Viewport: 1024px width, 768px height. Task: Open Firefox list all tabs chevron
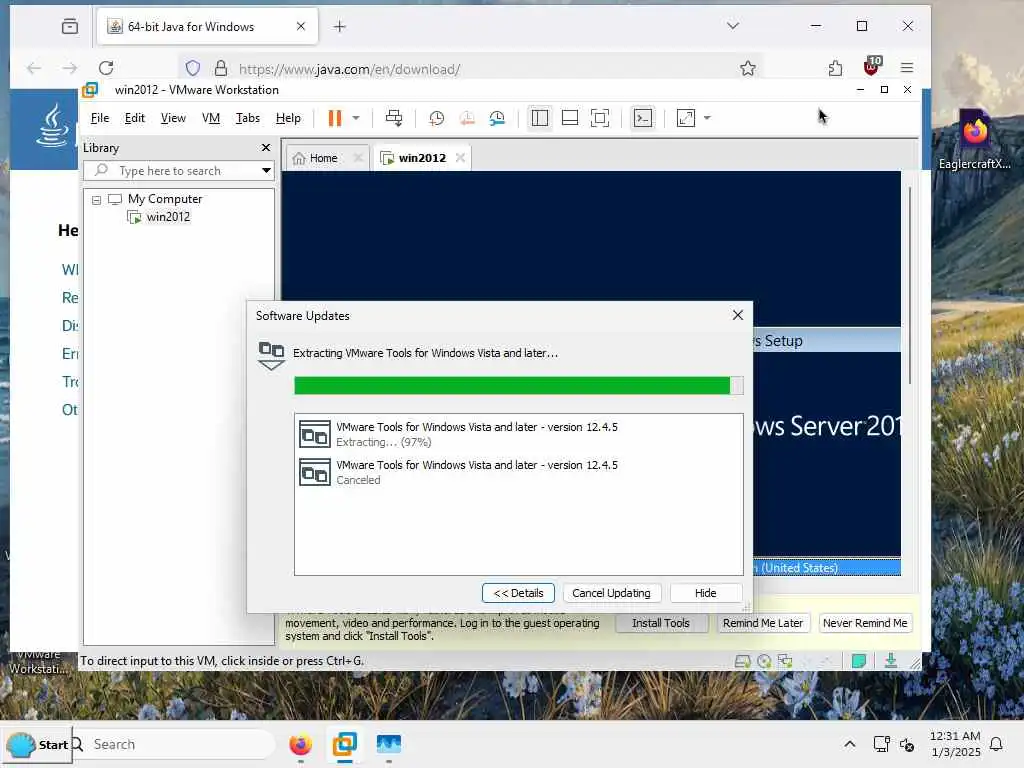733,25
